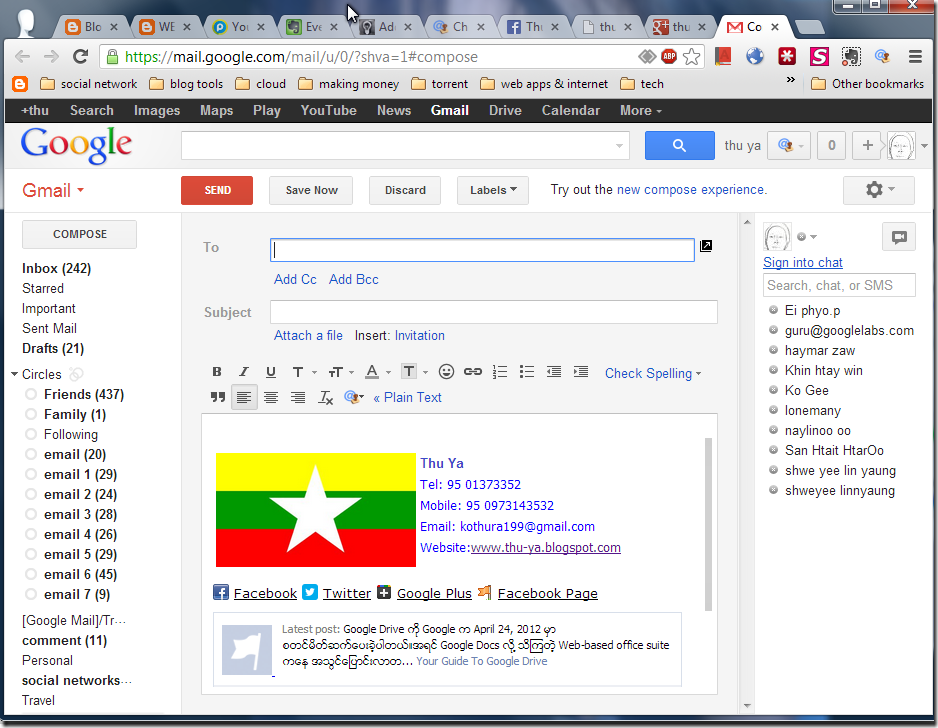Open AdBlock Plus extension icon
Viewport: 938px width, 728px height.
pyautogui.click(x=669, y=57)
